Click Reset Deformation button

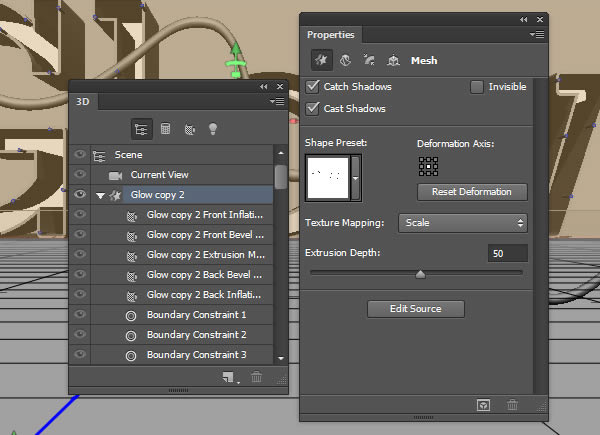point(472,192)
